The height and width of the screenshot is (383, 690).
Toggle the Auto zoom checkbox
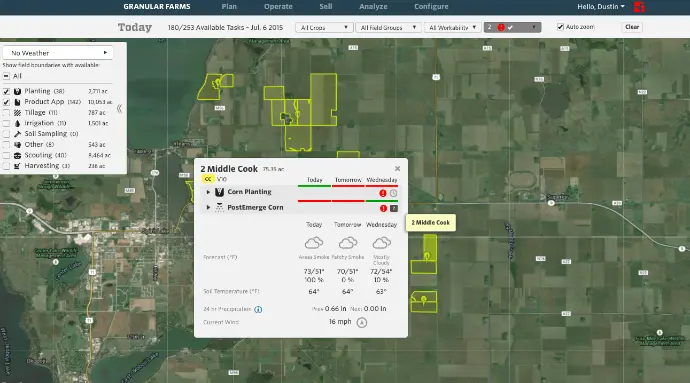tap(560, 27)
